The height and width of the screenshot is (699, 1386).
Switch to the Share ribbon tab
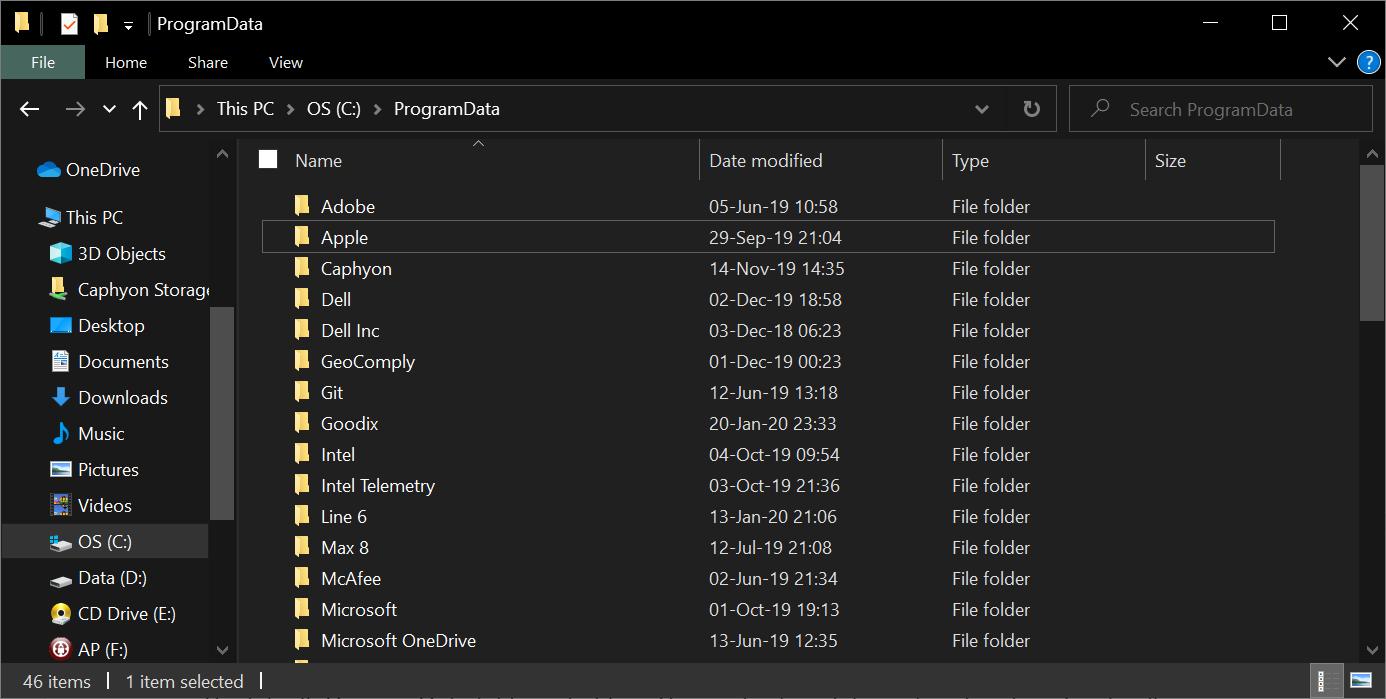pyautogui.click(x=208, y=62)
